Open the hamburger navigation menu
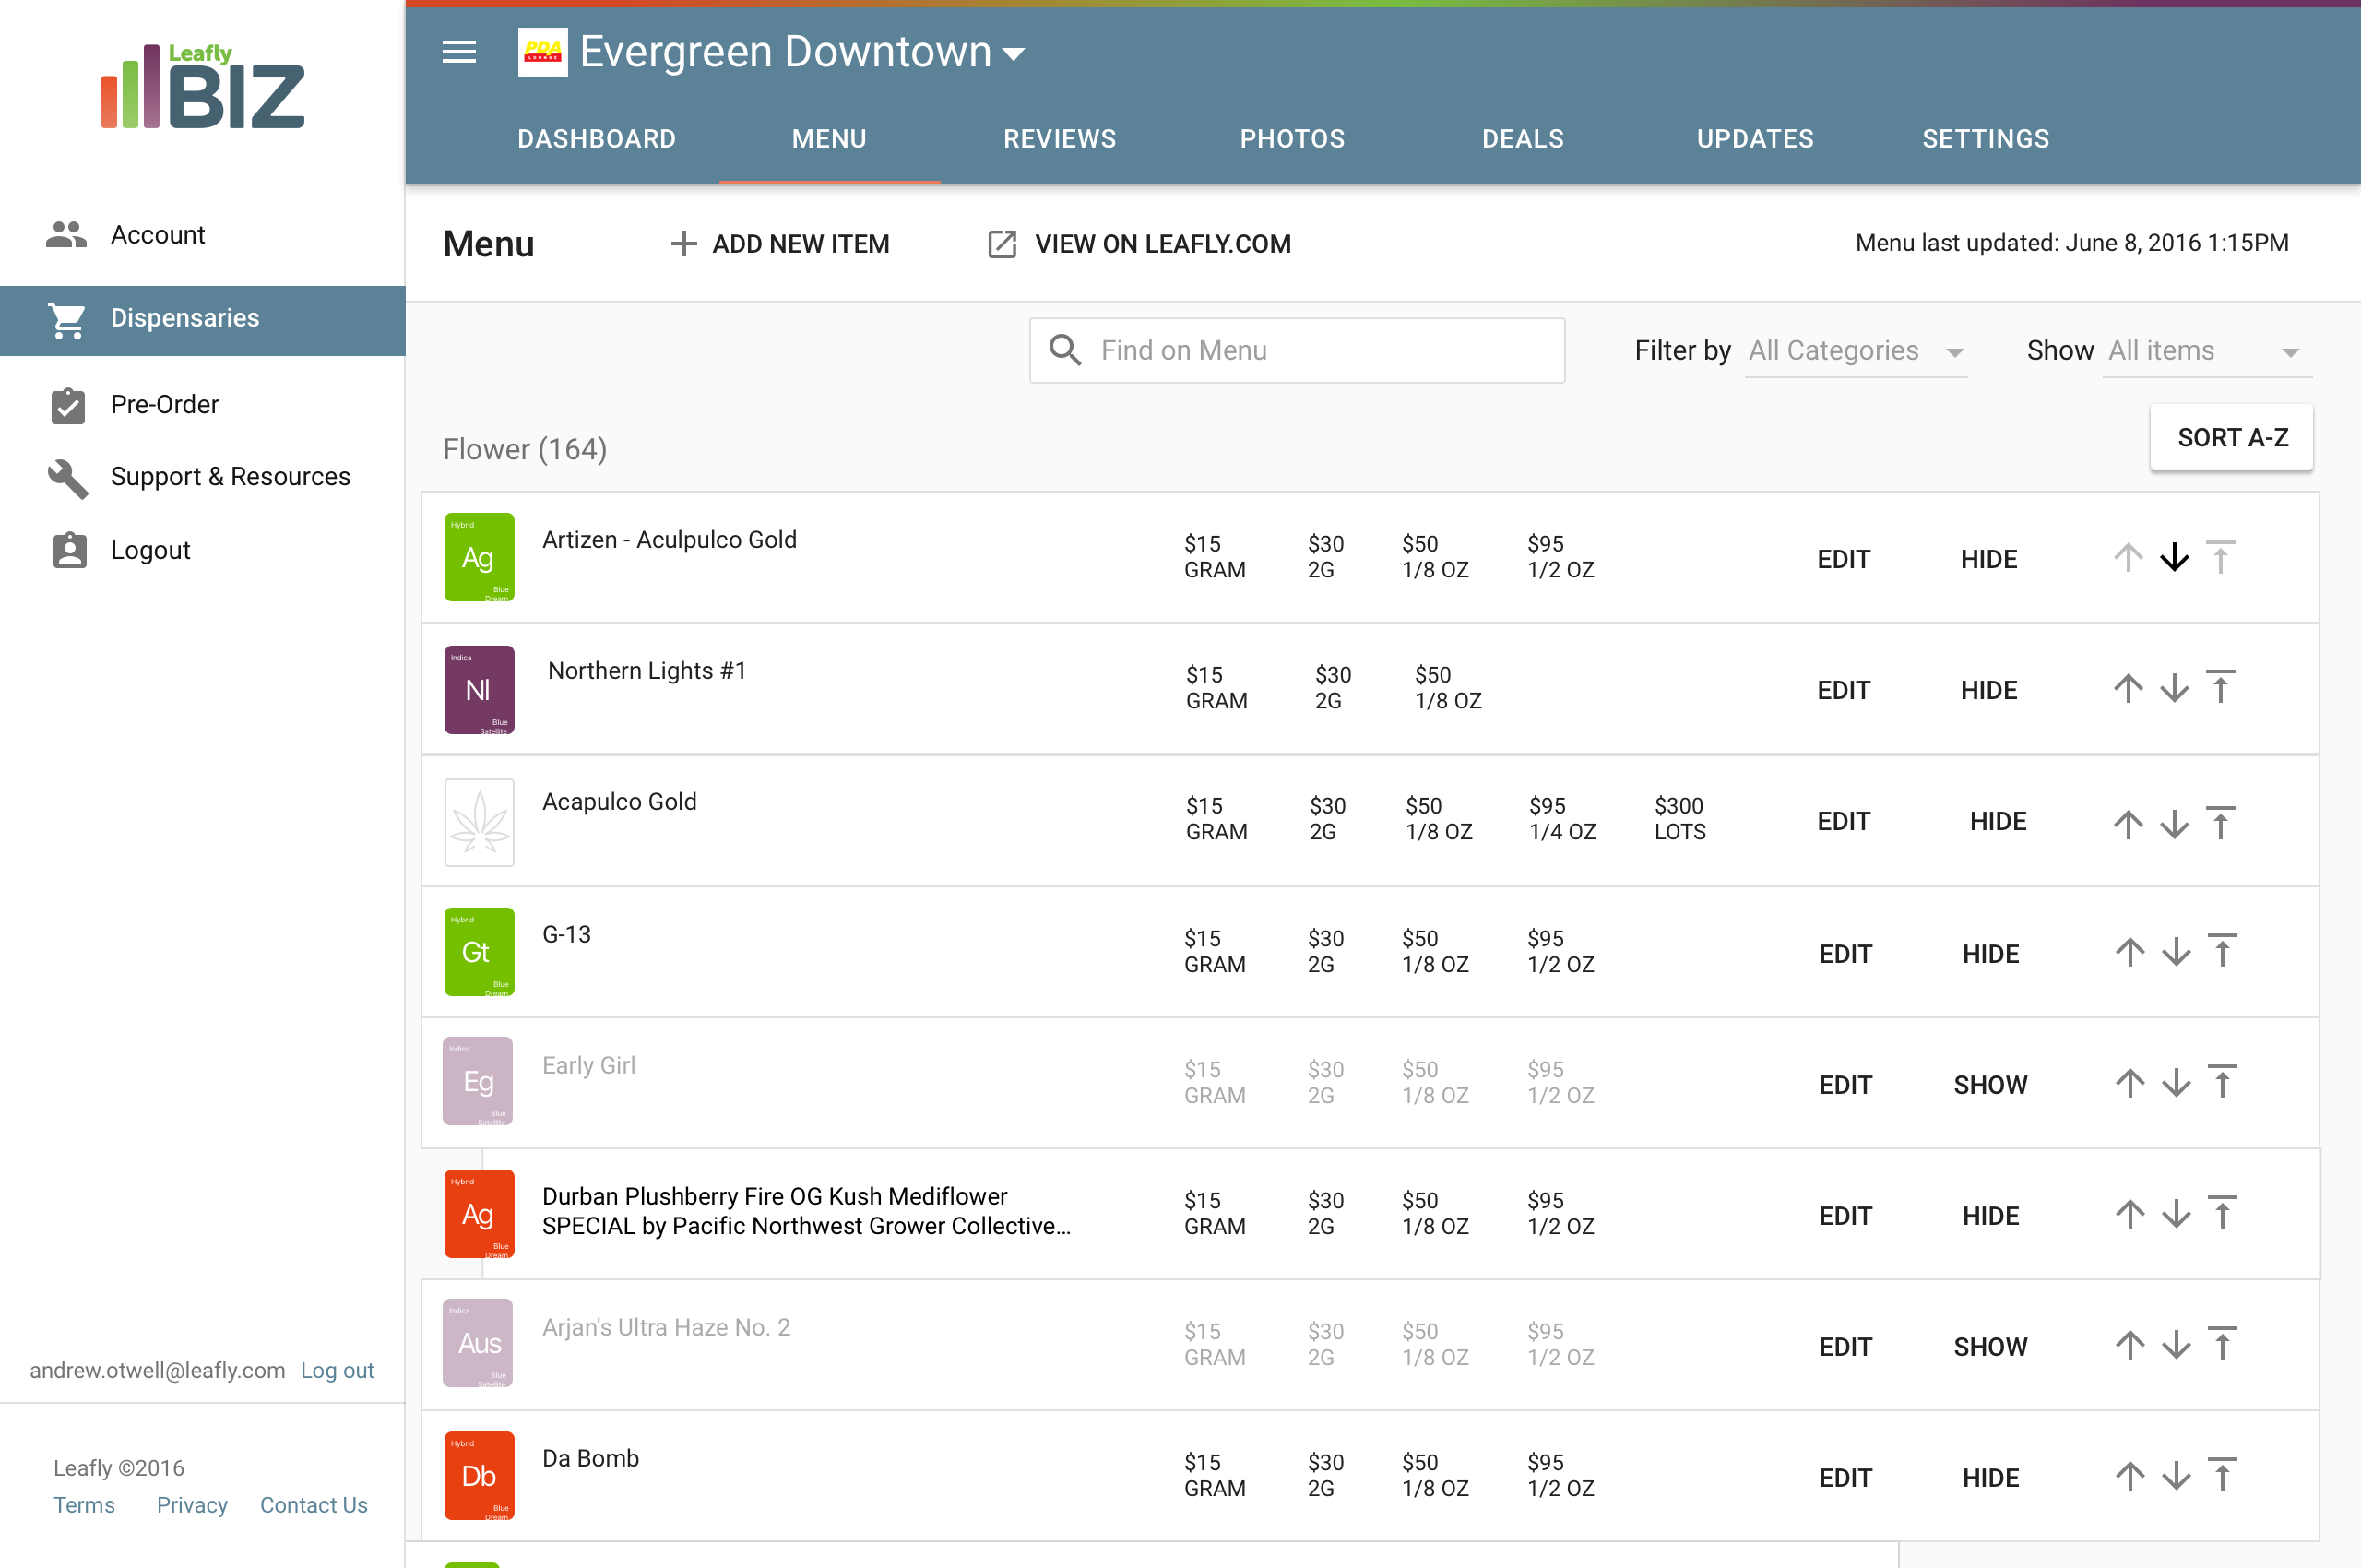The width and height of the screenshot is (2361, 1568). pos(459,52)
